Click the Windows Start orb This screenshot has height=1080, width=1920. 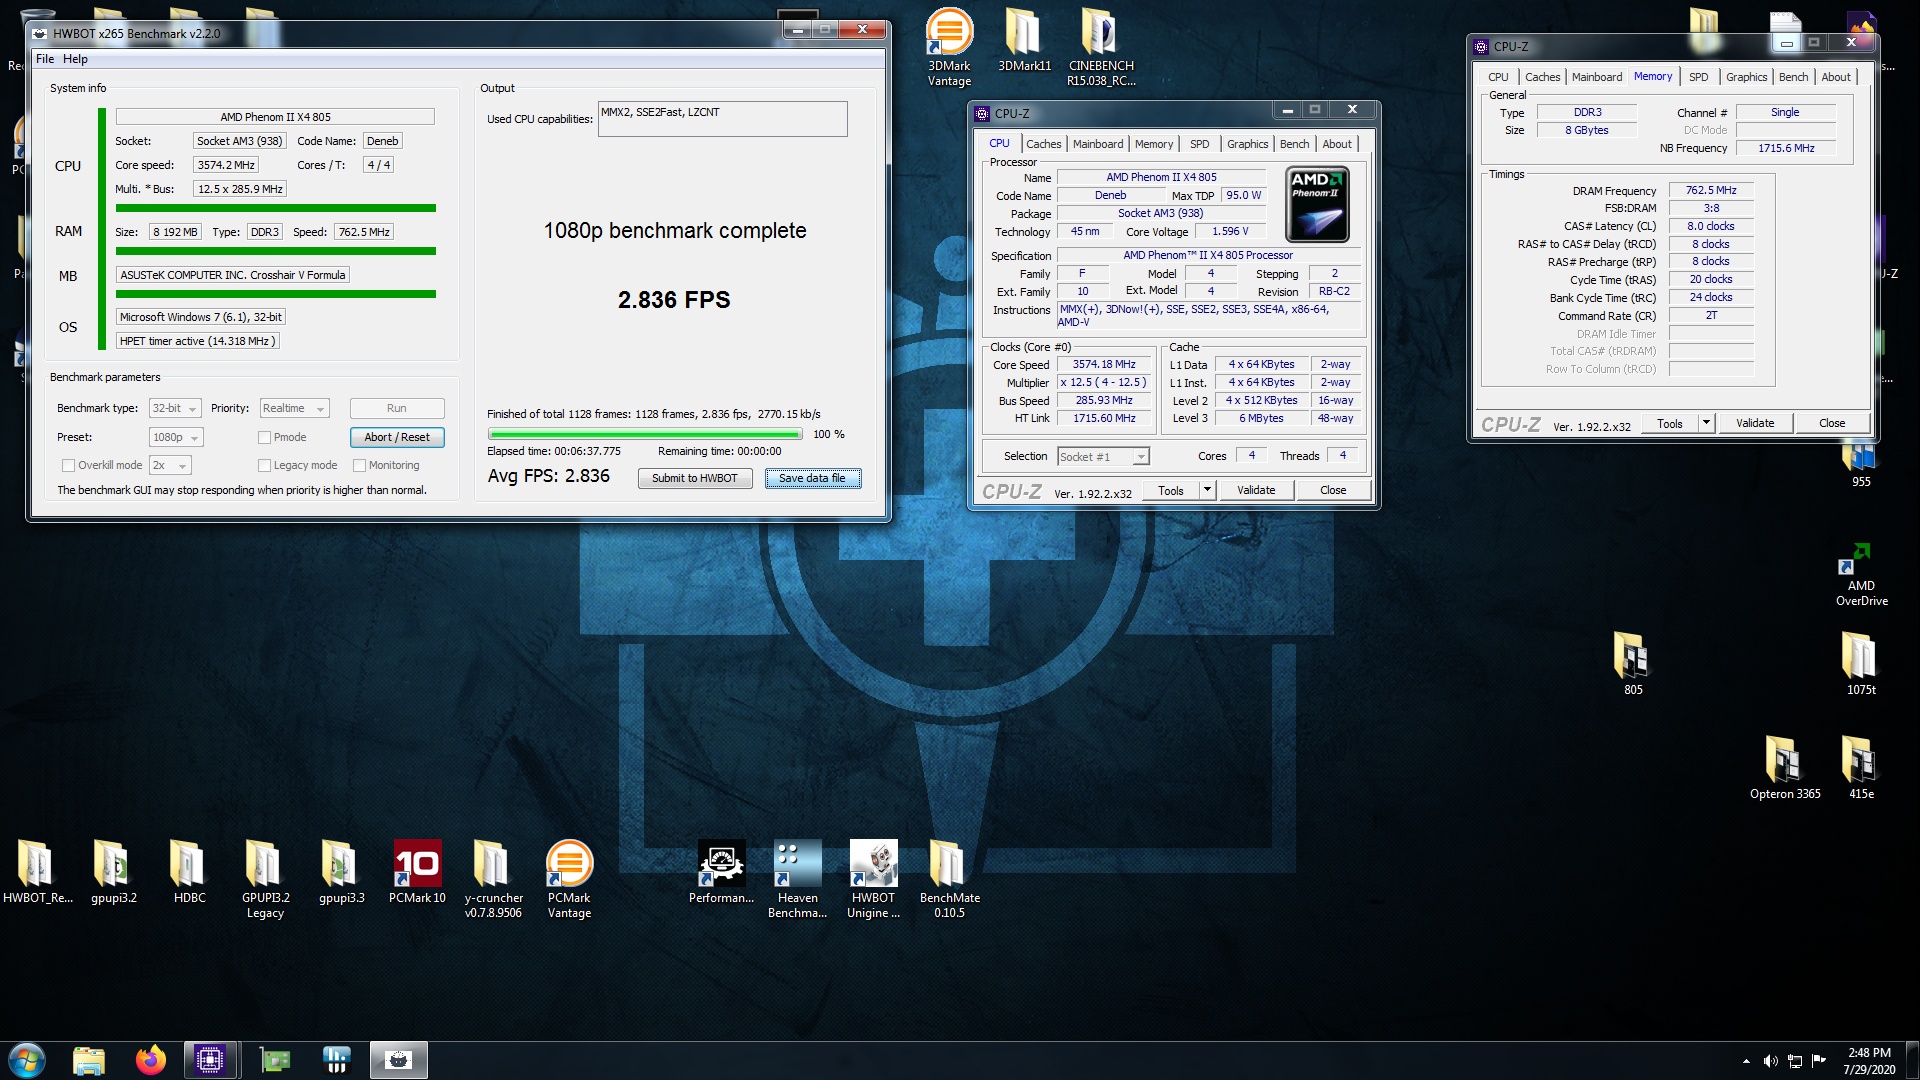[27, 1060]
